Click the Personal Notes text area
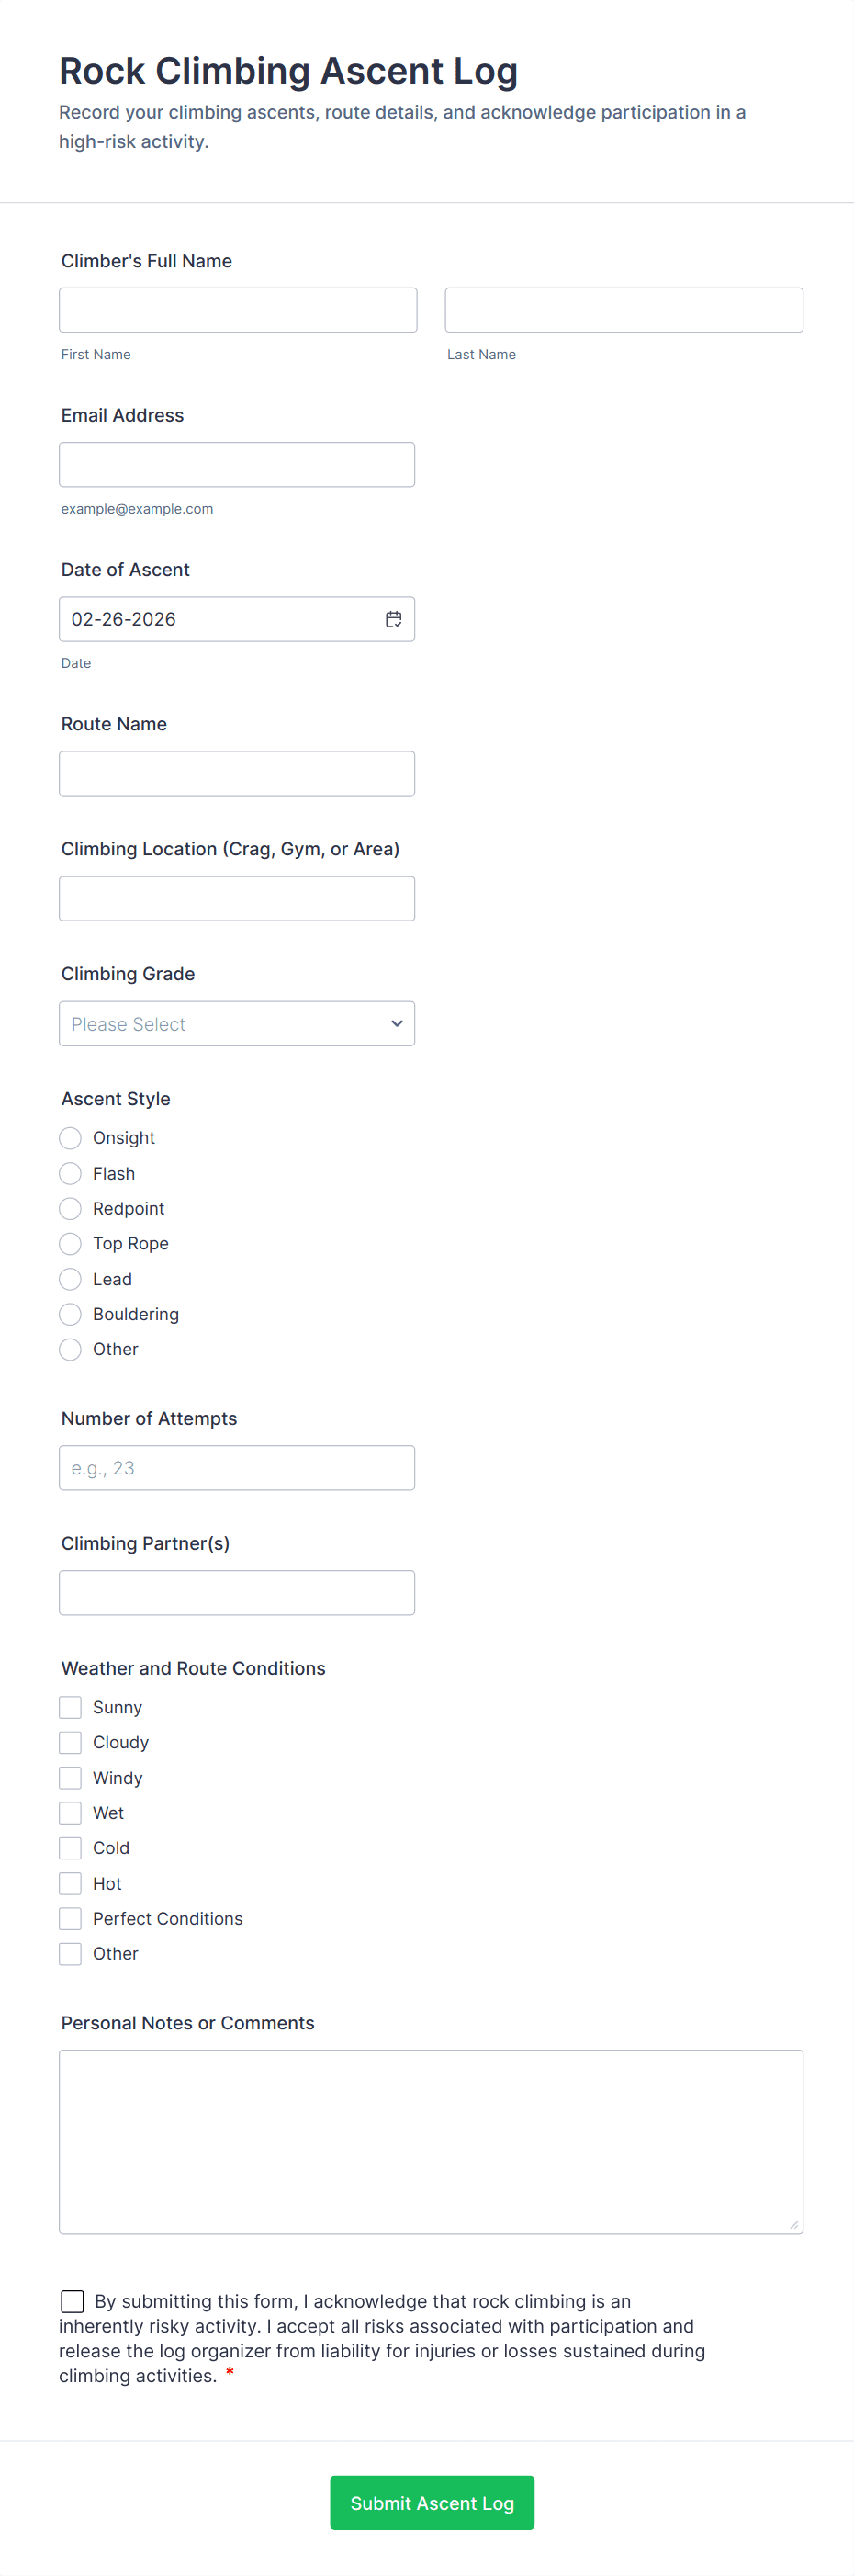Viewport: 854px width, 2576px height. (430, 2141)
